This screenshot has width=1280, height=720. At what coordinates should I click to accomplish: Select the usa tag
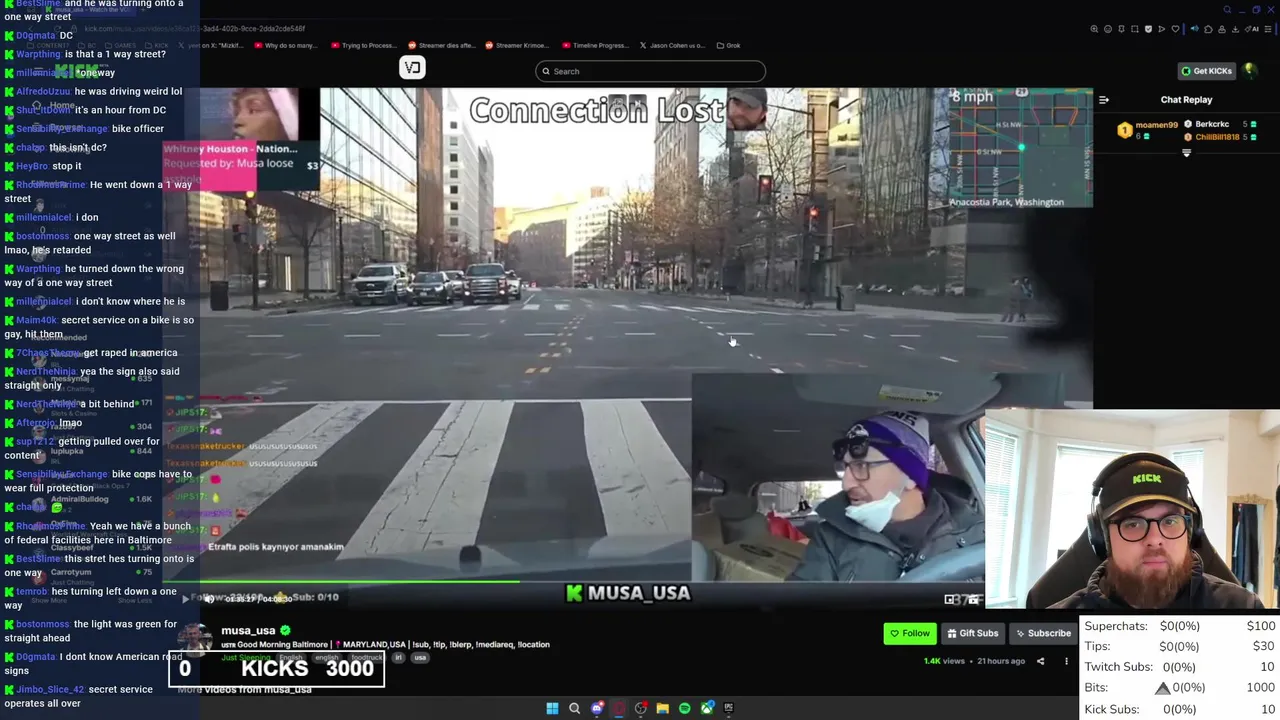(420, 658)
